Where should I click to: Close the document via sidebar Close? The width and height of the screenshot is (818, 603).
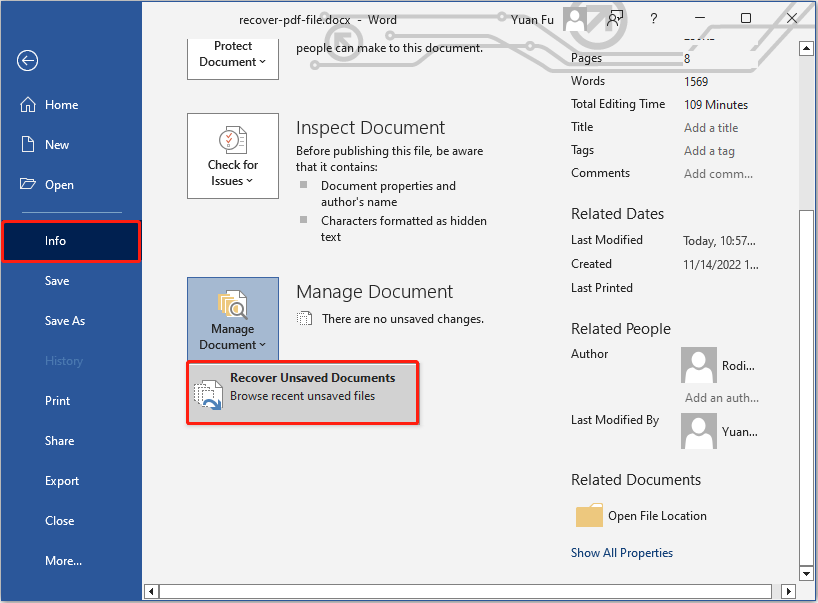(71, 521)
